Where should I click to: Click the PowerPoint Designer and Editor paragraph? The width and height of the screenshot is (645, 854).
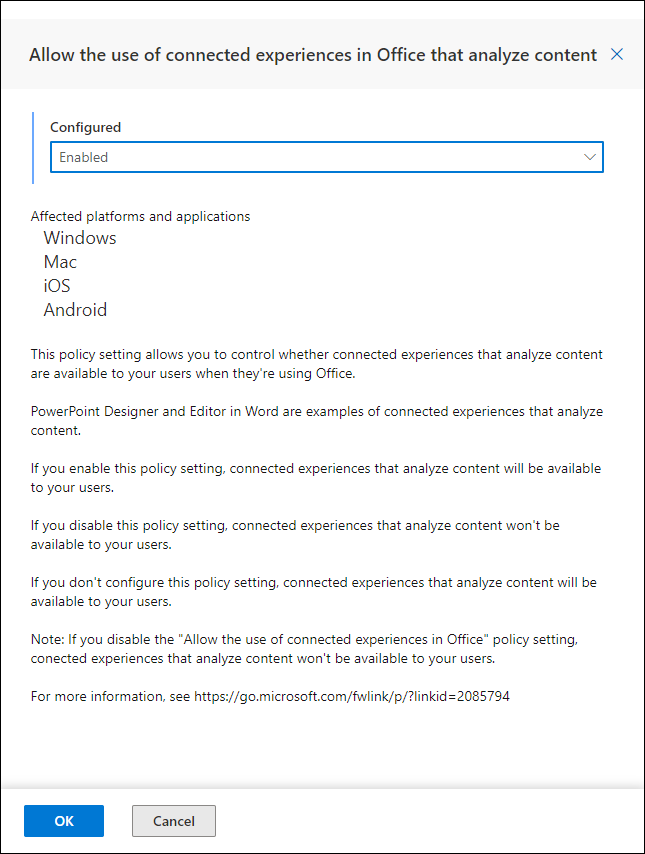pos(317,420)
